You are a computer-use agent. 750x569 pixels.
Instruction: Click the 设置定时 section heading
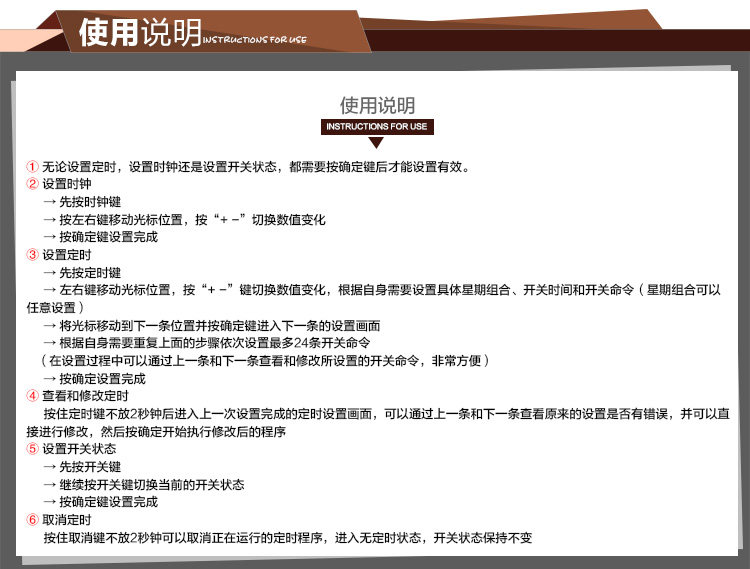click(67, 254)
